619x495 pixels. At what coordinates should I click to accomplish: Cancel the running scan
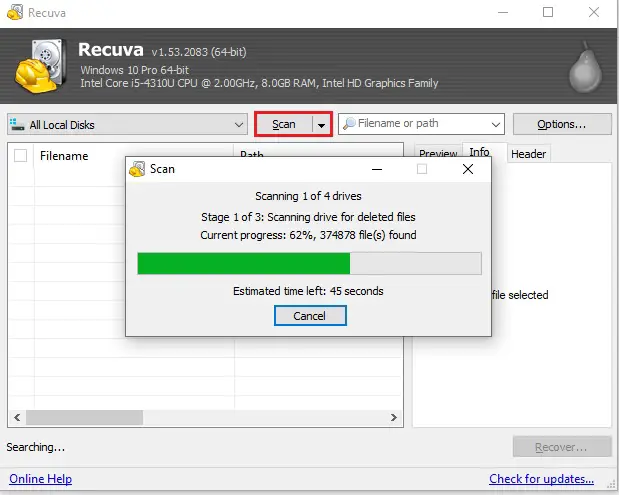point(310,315)
